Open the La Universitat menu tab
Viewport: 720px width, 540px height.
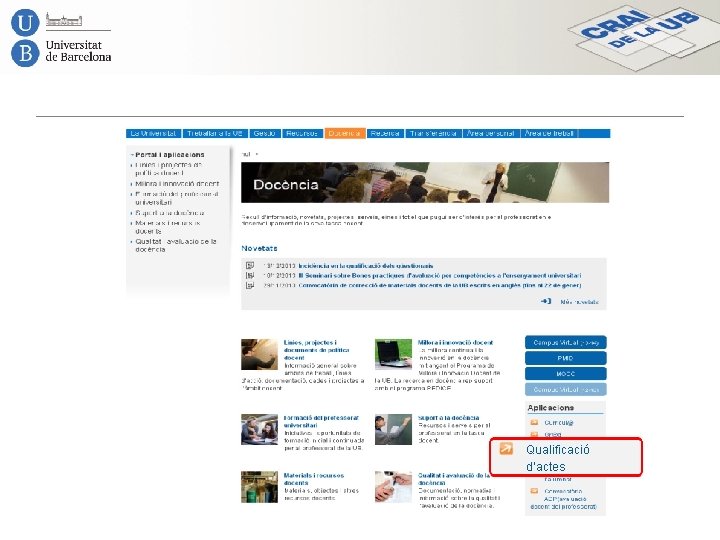click(x=153, y=133)
